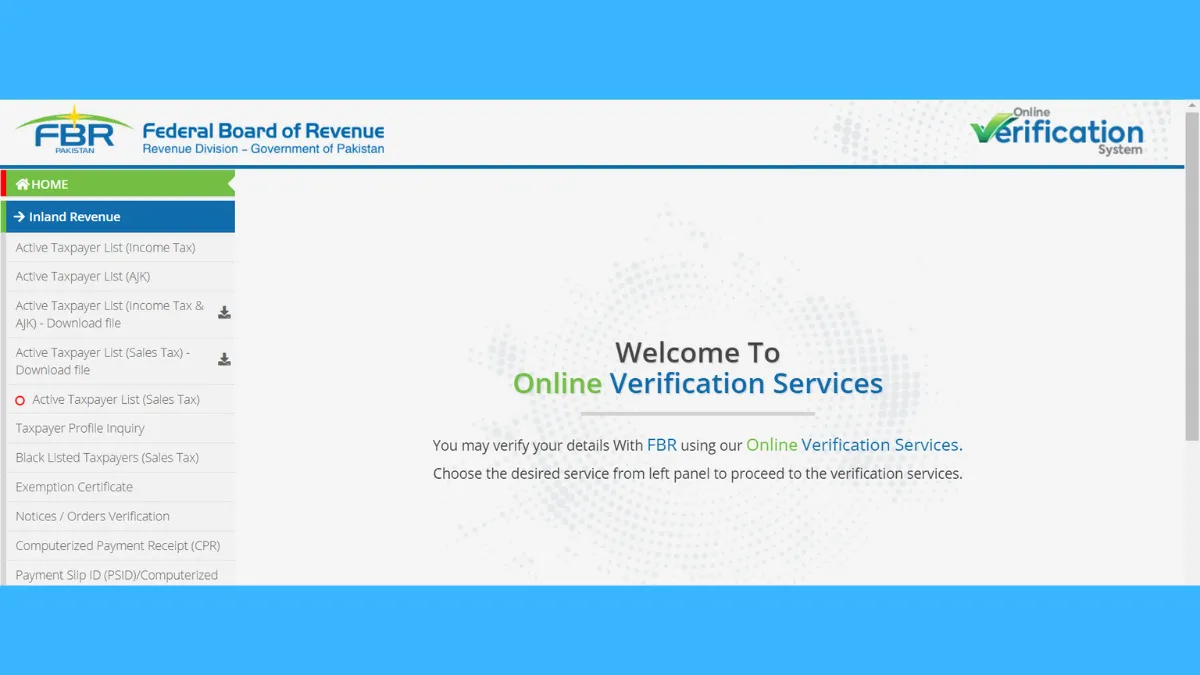Click the arrow icon beside Inland Revenue
This screenshot has height=675, width=1200.
pos(19,217)
